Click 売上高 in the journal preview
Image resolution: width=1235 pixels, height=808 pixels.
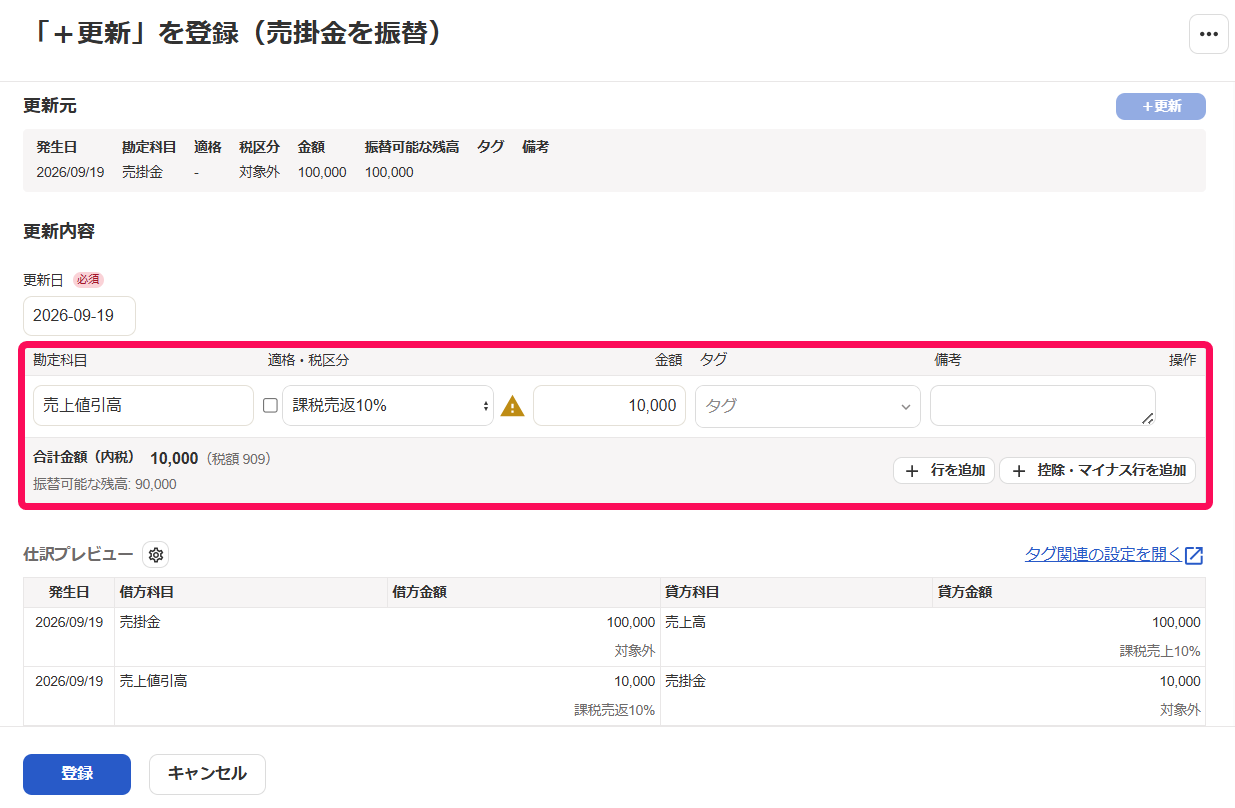[x=686, y=622]
